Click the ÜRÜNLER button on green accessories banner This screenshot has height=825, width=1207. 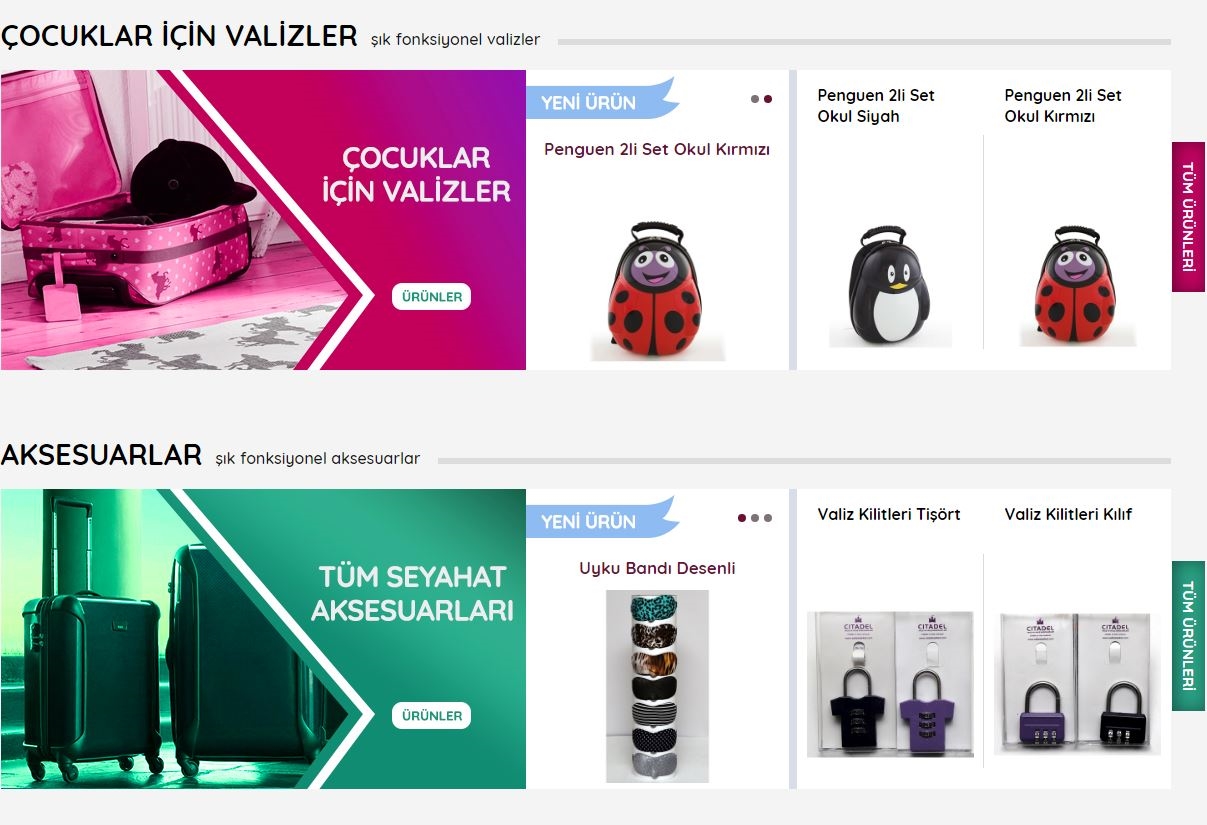(431, 716)
